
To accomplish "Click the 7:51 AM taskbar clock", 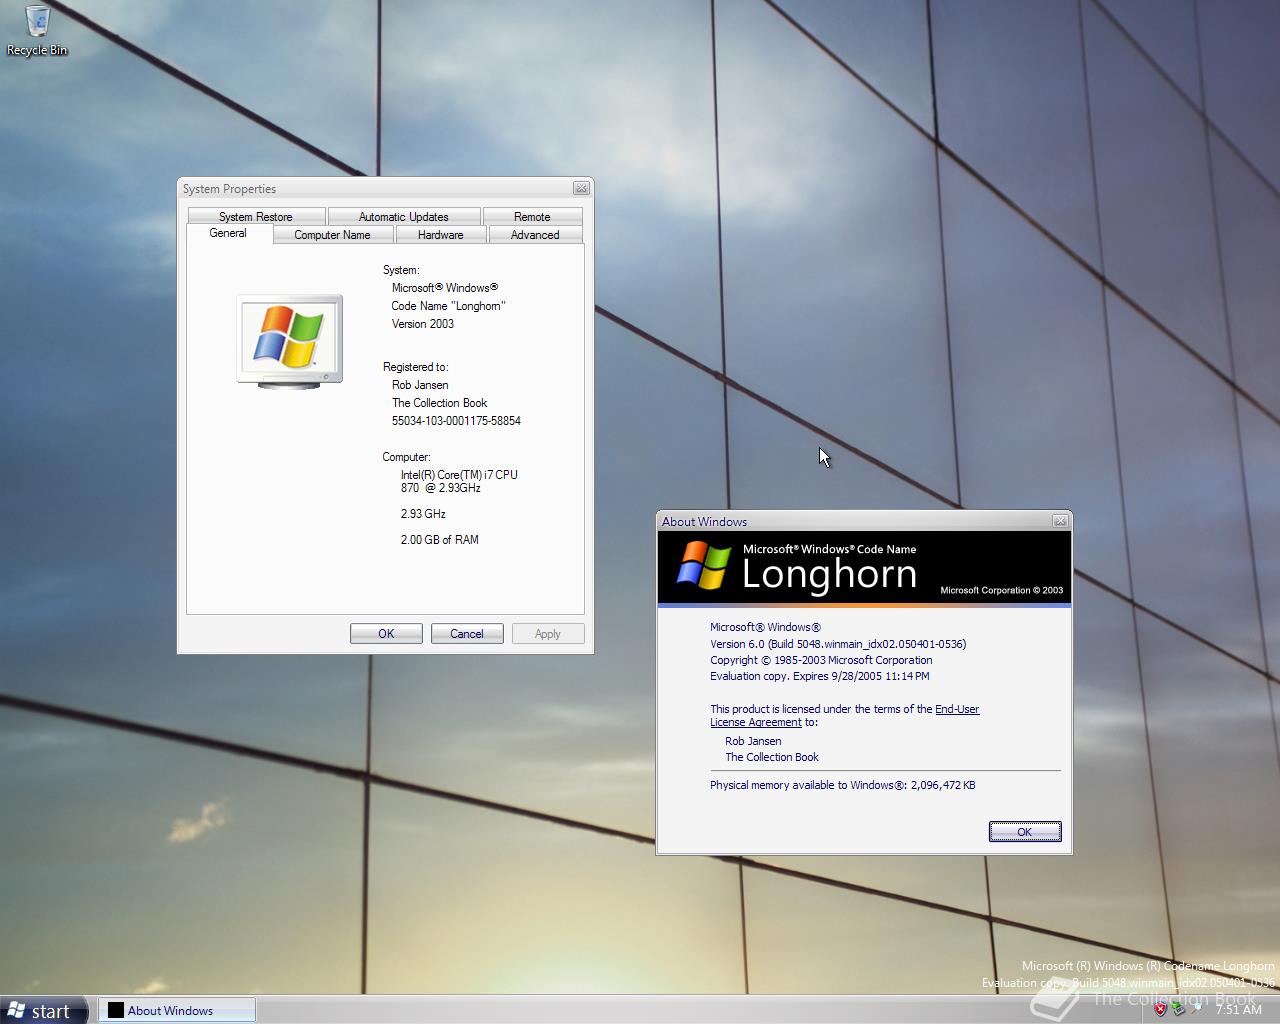I will point(1239,1010).
